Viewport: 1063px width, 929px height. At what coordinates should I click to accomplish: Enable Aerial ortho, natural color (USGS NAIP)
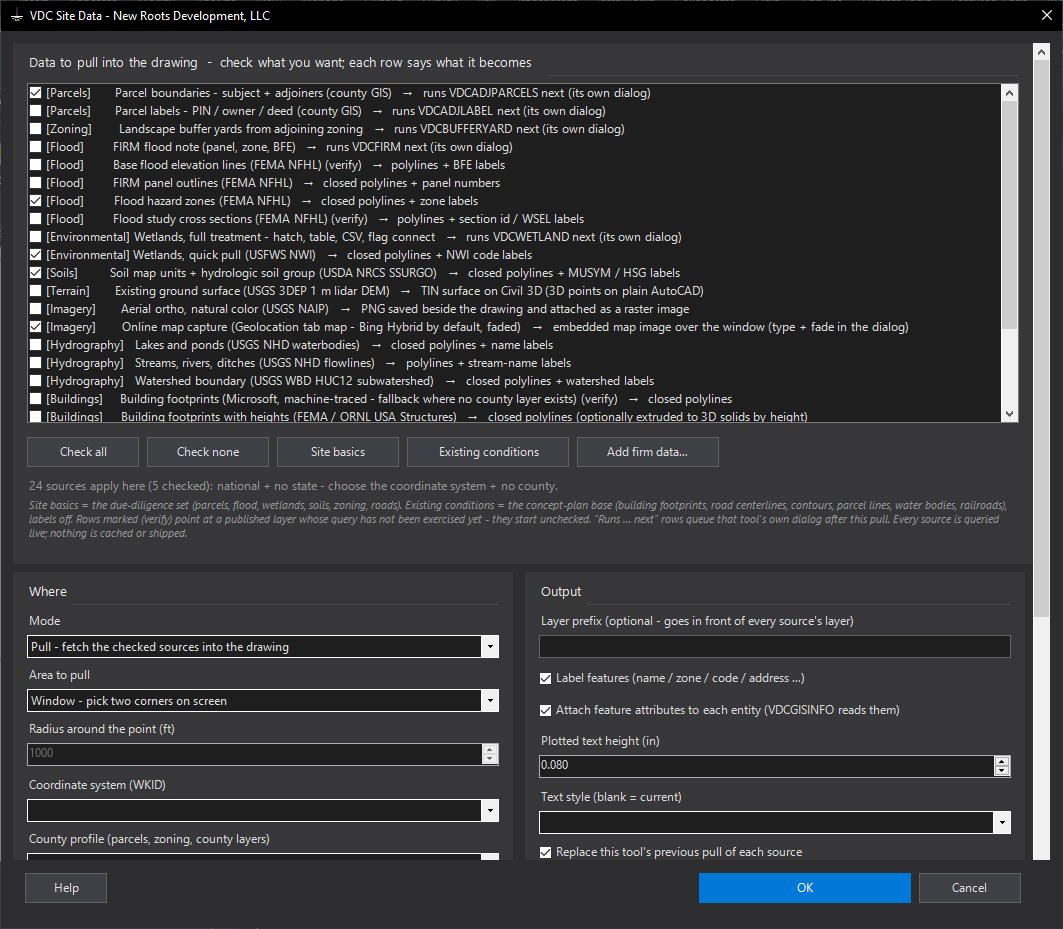pos(35,309)
